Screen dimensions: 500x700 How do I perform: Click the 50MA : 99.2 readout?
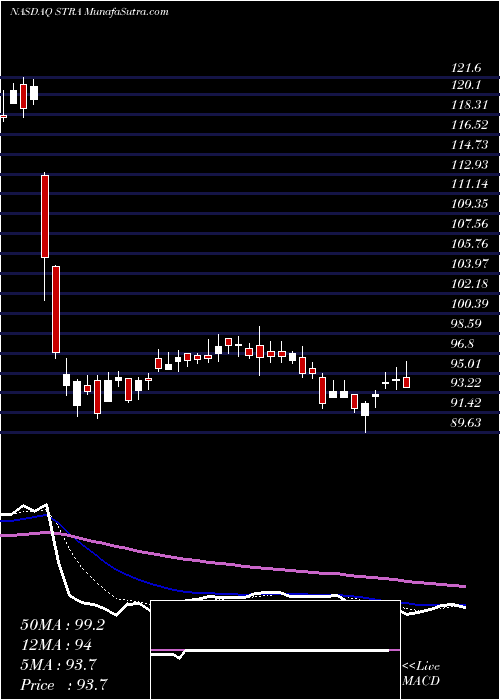point(62,625)
